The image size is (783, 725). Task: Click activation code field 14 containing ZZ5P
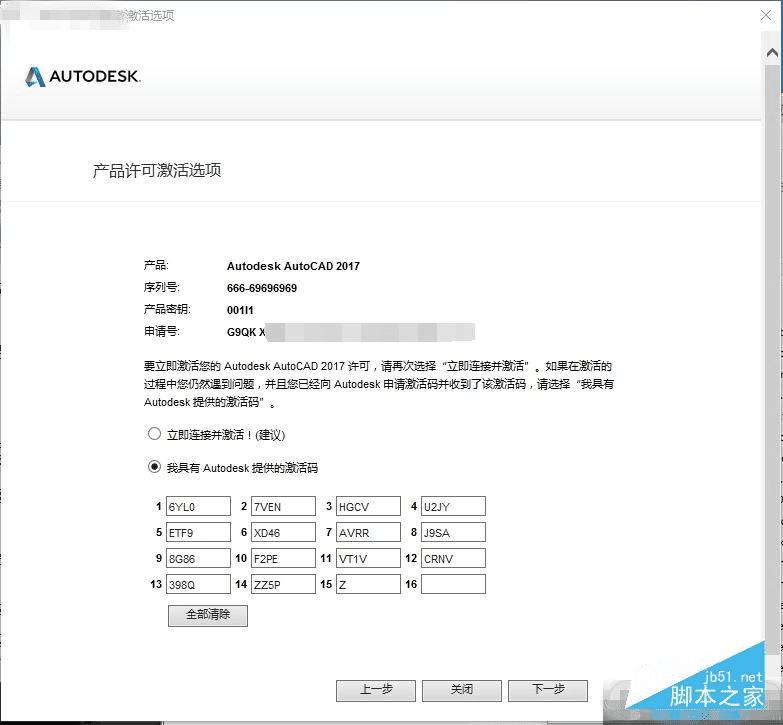[x=283, y=584]
